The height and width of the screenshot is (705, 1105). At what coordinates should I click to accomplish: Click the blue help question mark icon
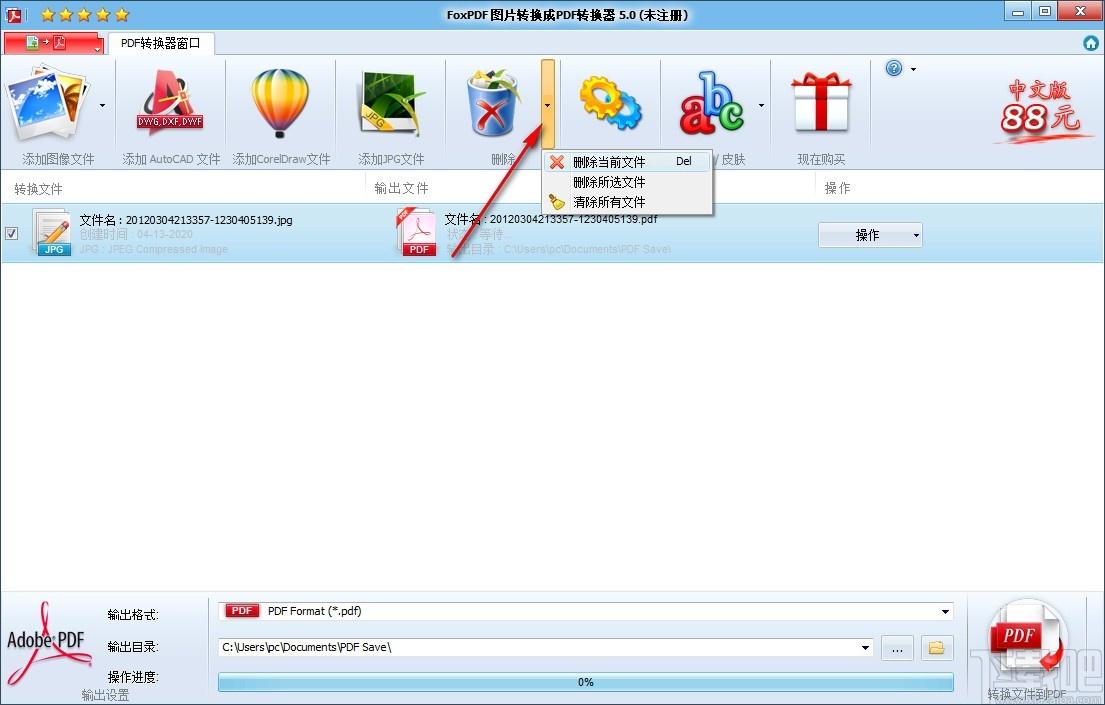(x=894, y=68)
